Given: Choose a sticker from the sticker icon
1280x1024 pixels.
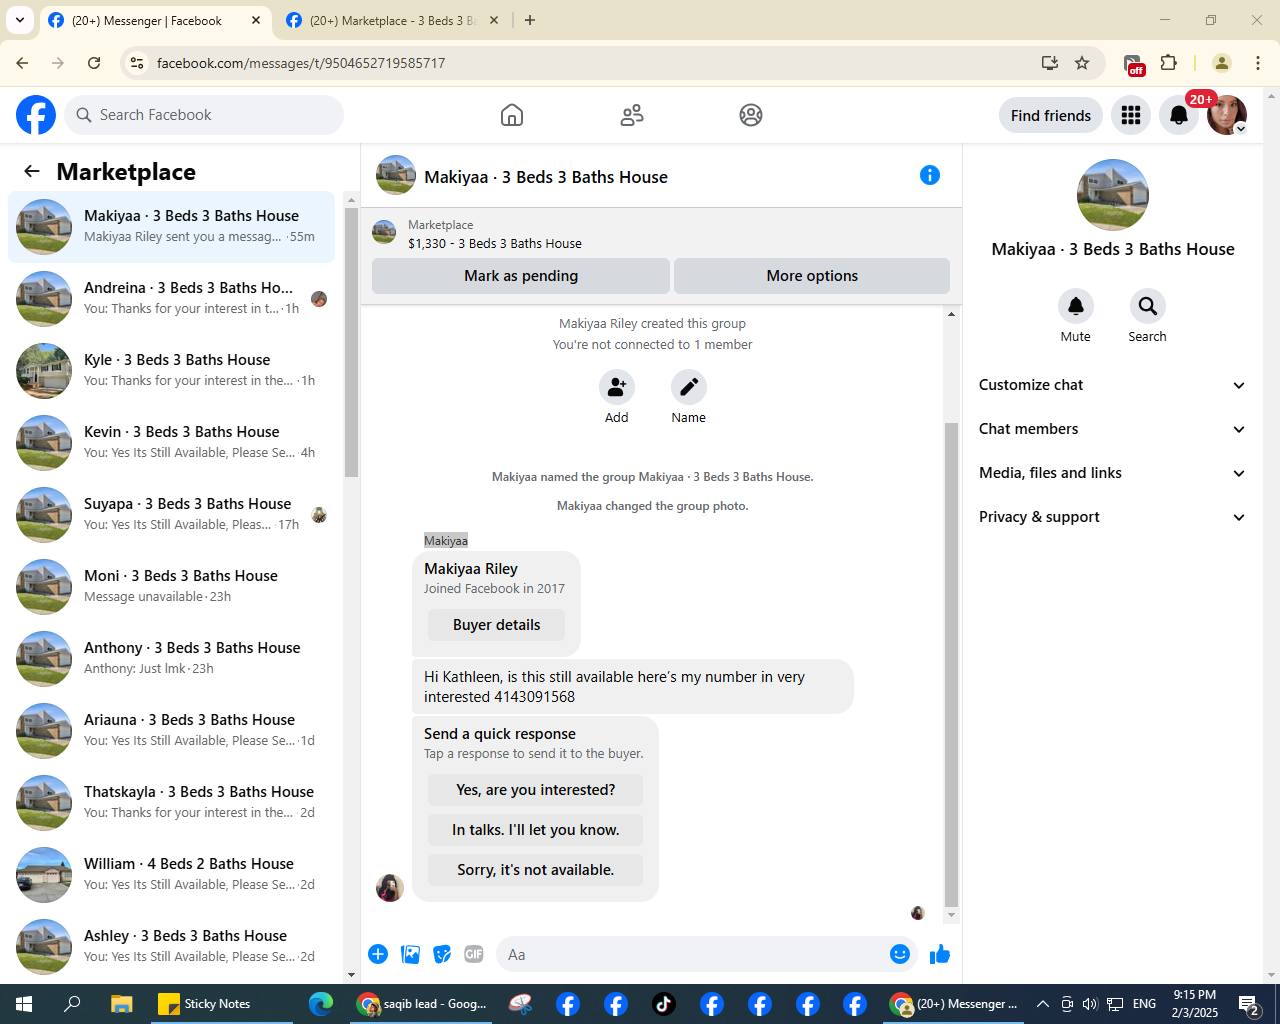Looking at the screenshot, I should pos(442,954).
